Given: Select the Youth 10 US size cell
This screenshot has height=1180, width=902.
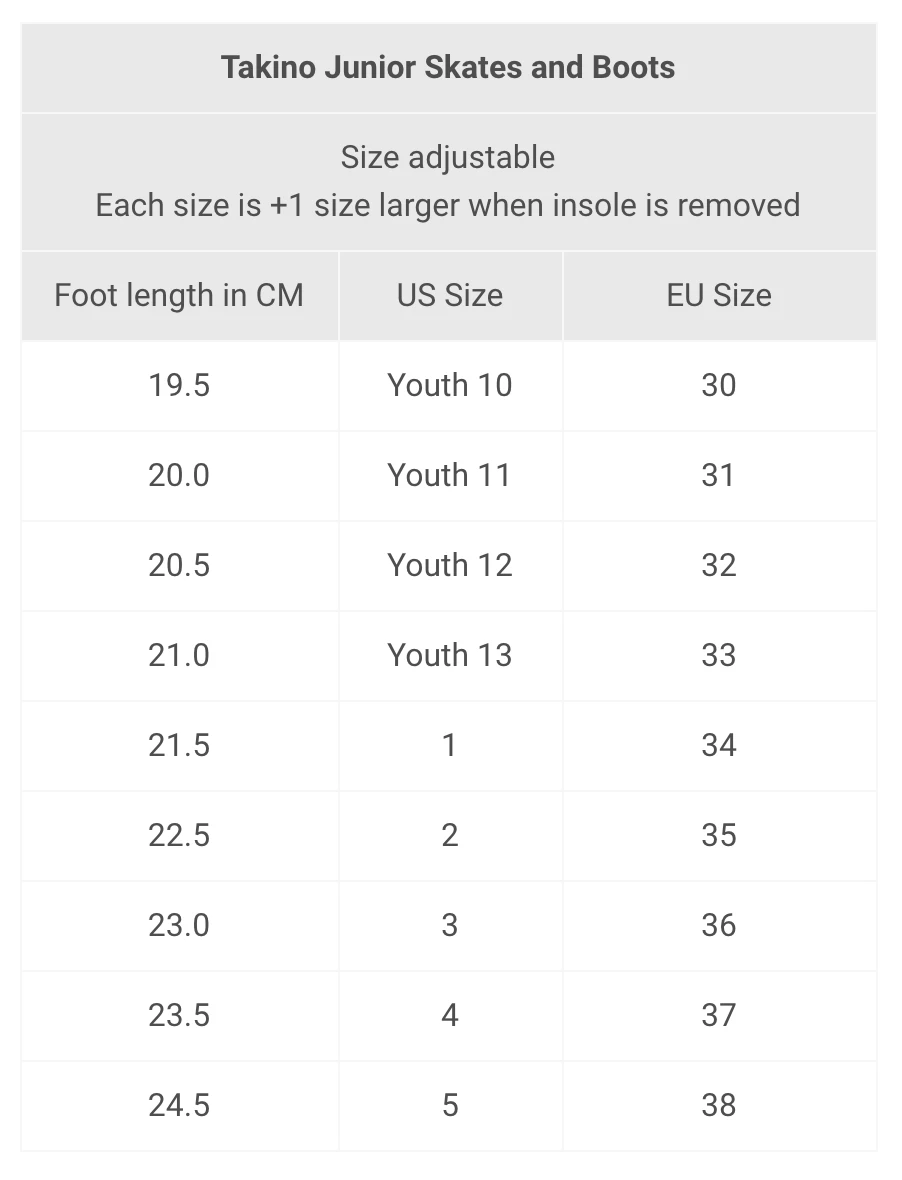Looking at the screenshot, I should tap(450, 385).
